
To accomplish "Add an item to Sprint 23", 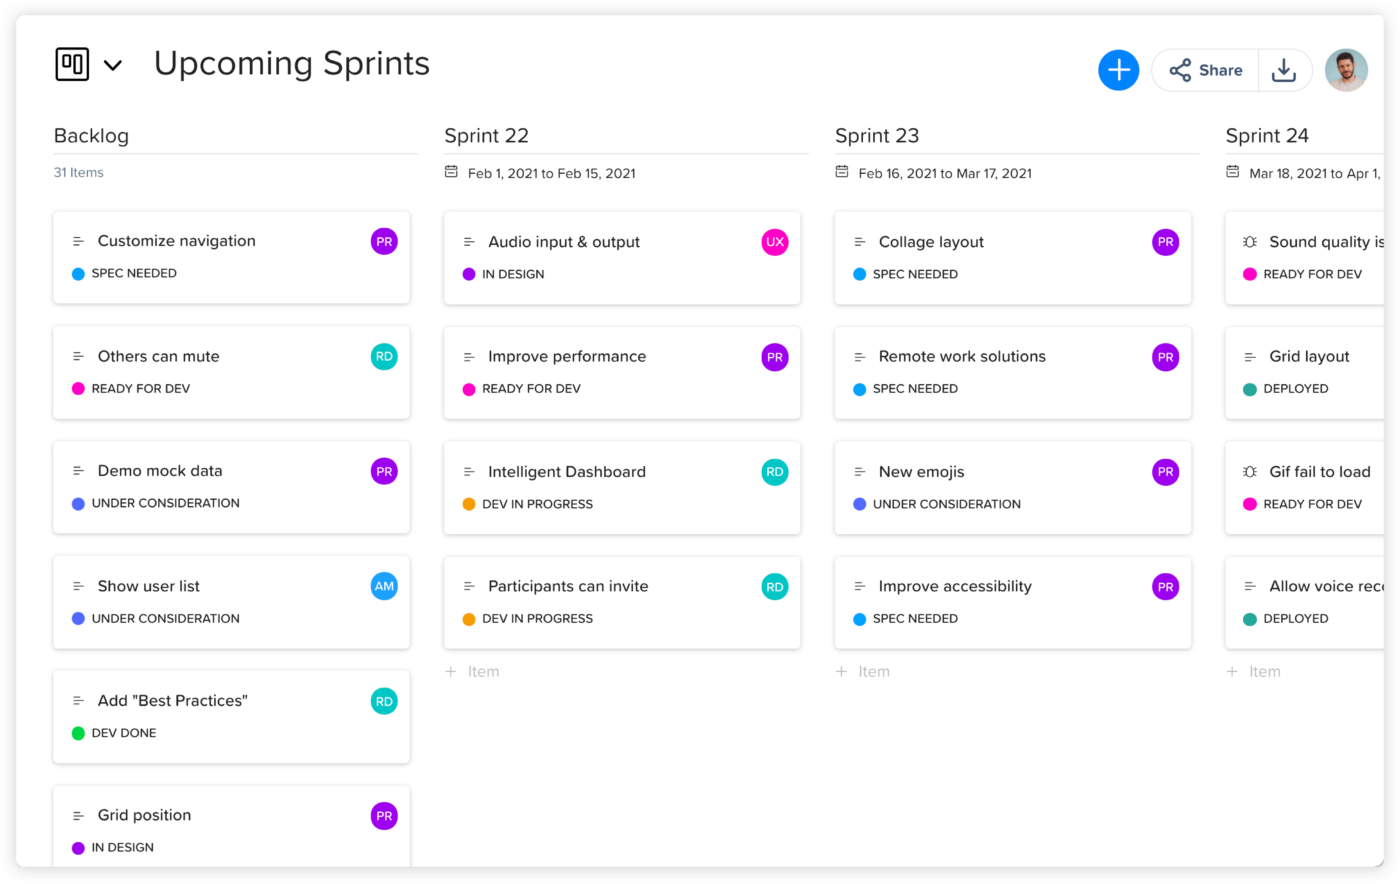I will point(864,672).
